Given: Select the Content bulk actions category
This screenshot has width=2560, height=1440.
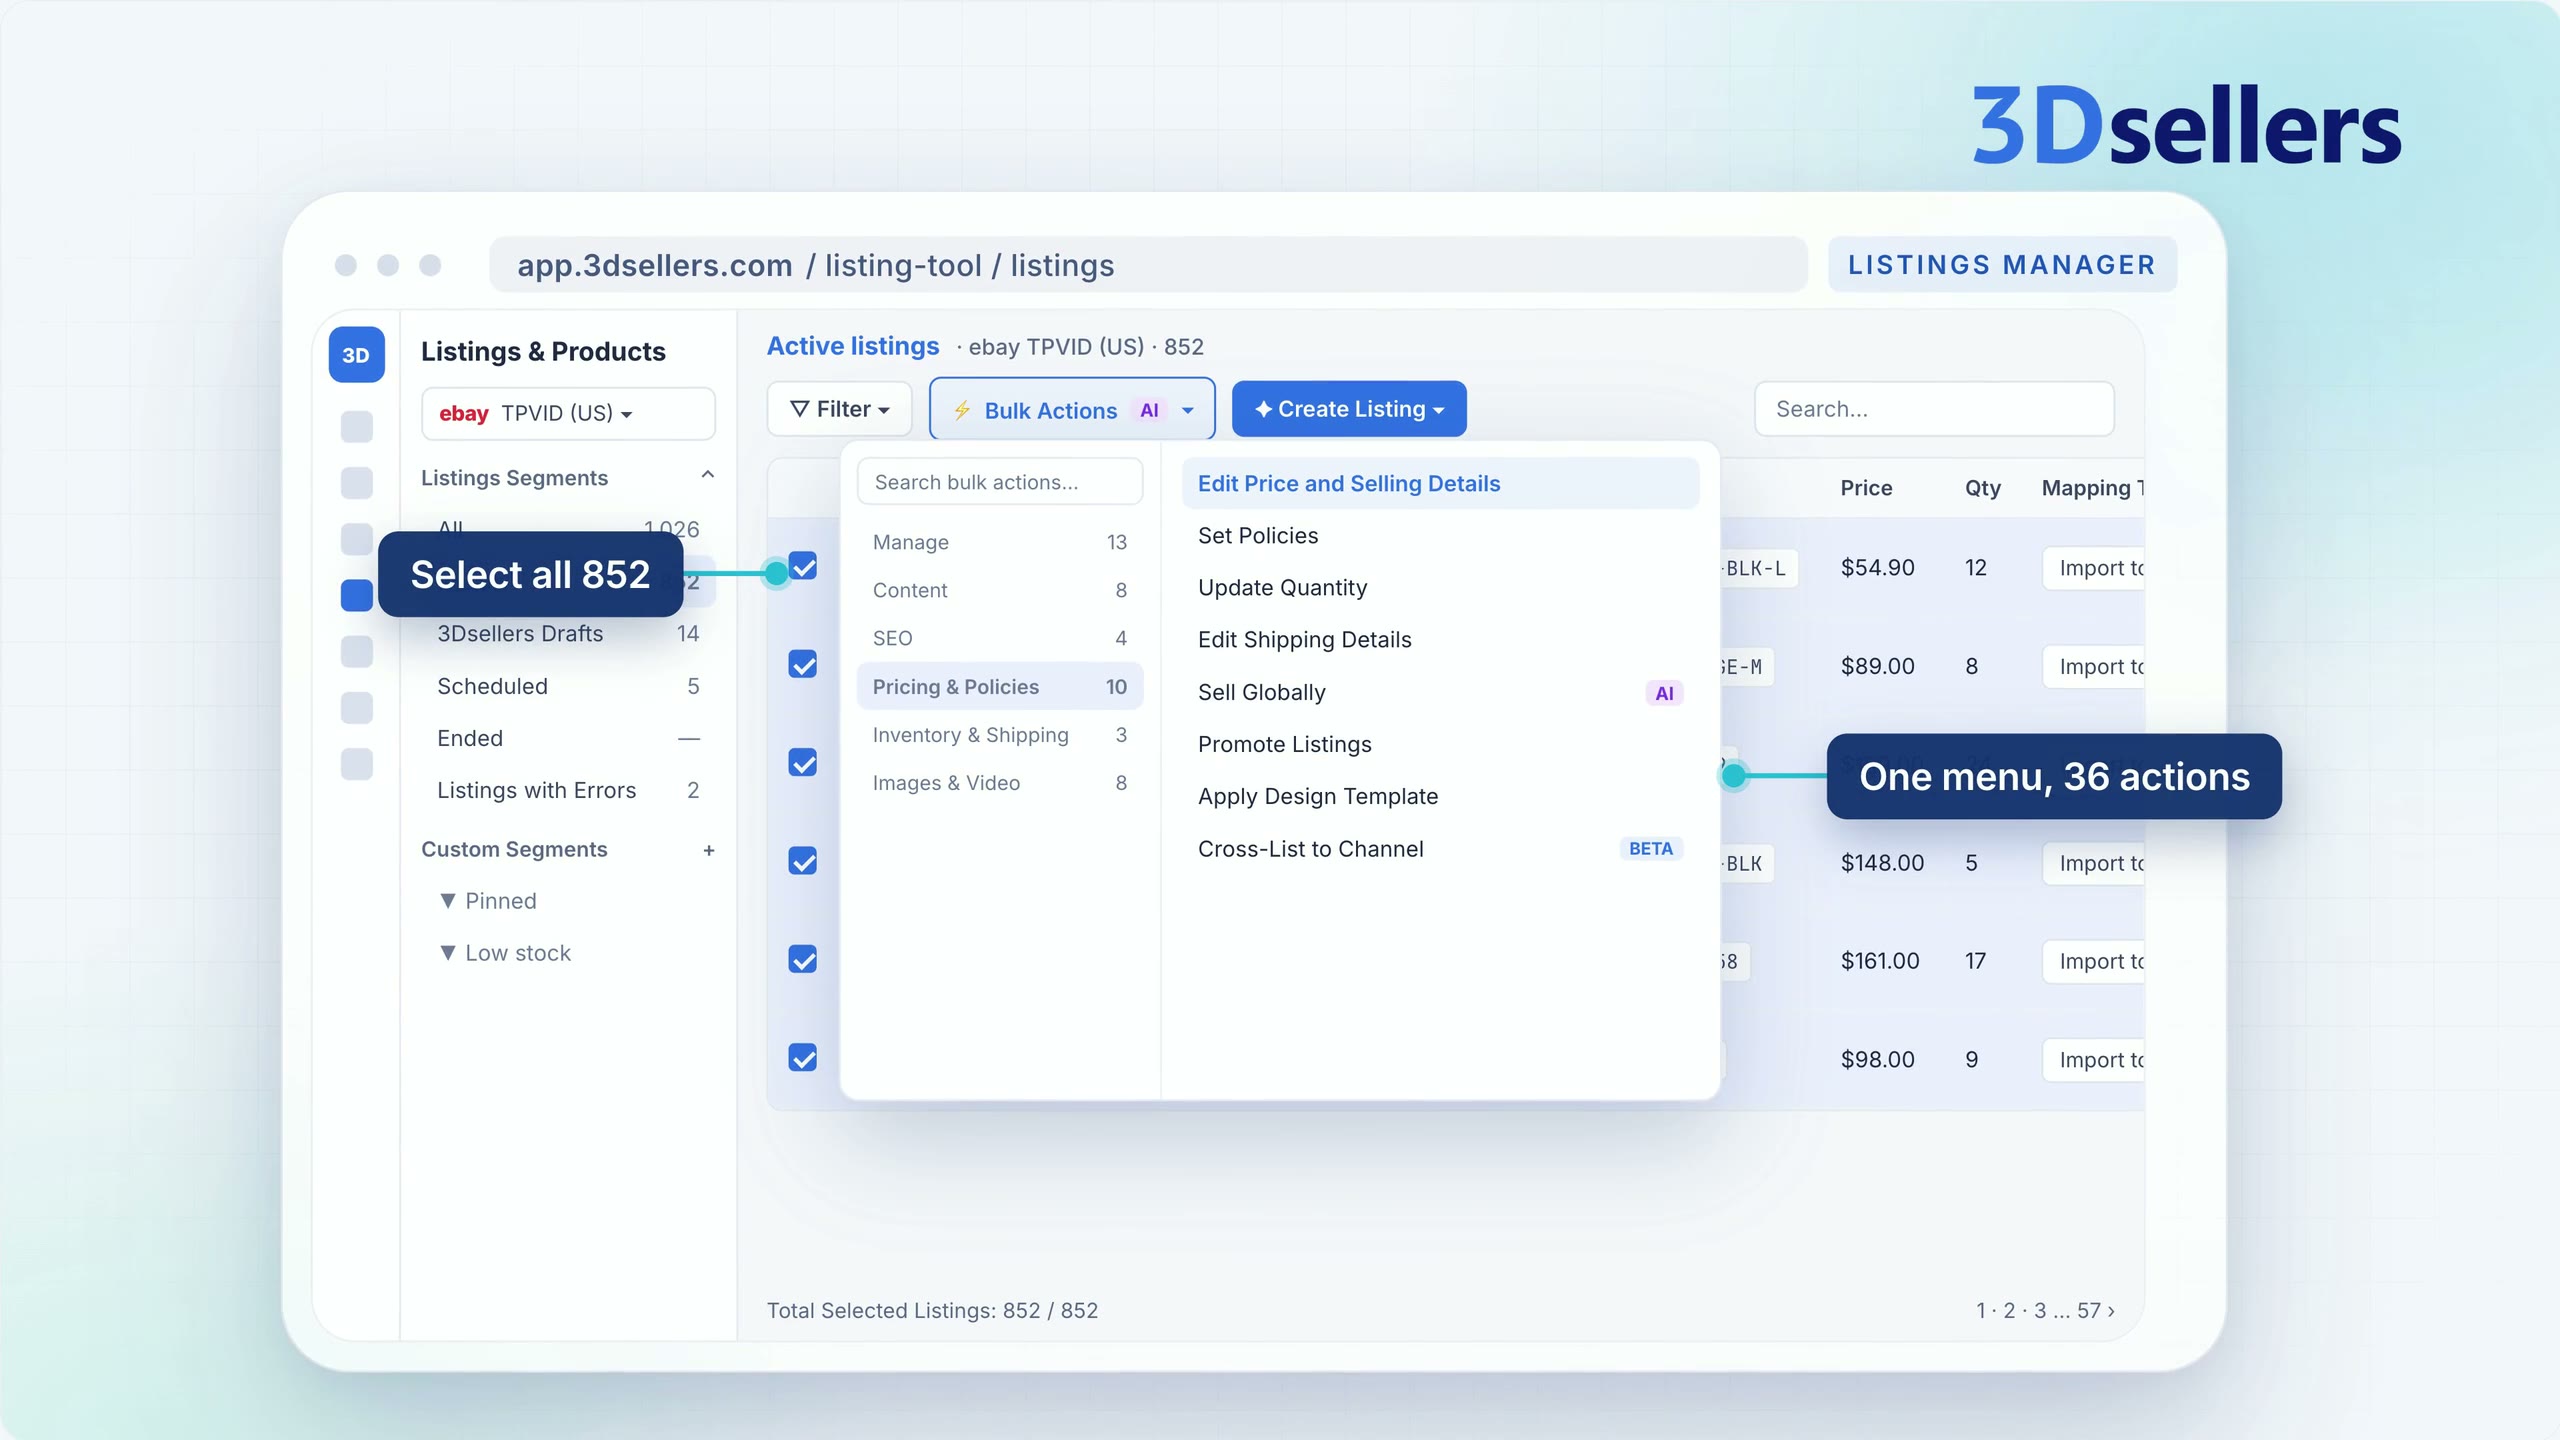Looking at the screenshot, I should (x=1000, y=590).
